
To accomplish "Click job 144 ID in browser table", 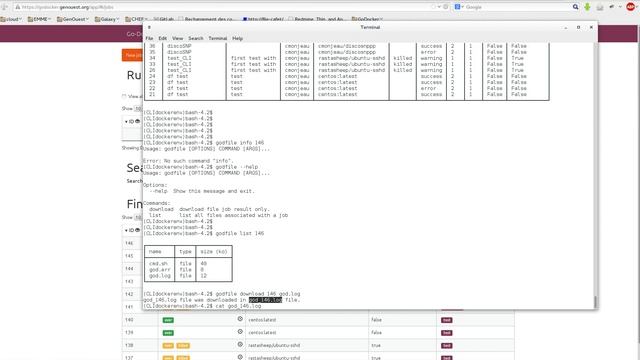I will click(x=129, y=269).
